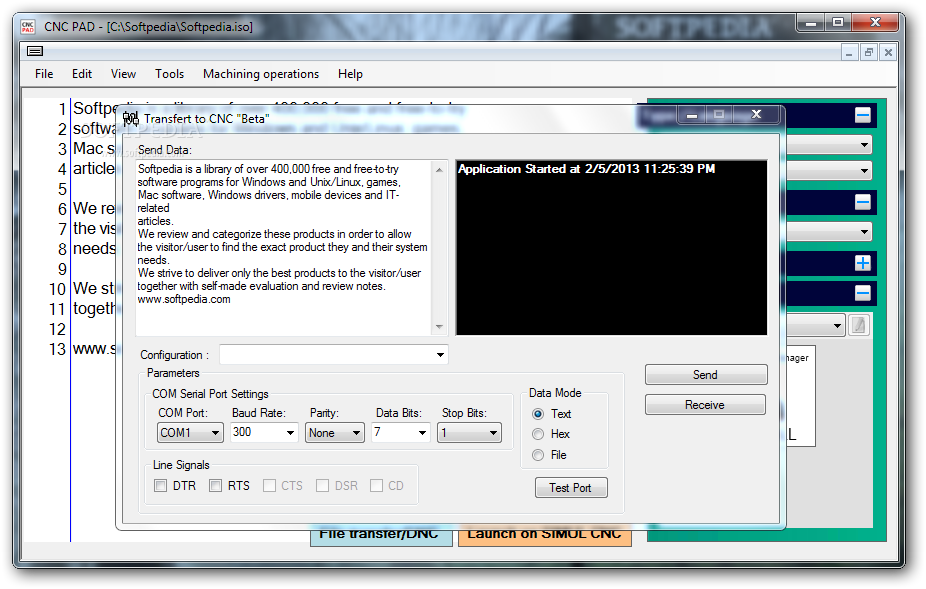This screenshot has height=589, width=926.
Task: Click the Transfert to CNC dialog icon
Action: click(131, 118)
